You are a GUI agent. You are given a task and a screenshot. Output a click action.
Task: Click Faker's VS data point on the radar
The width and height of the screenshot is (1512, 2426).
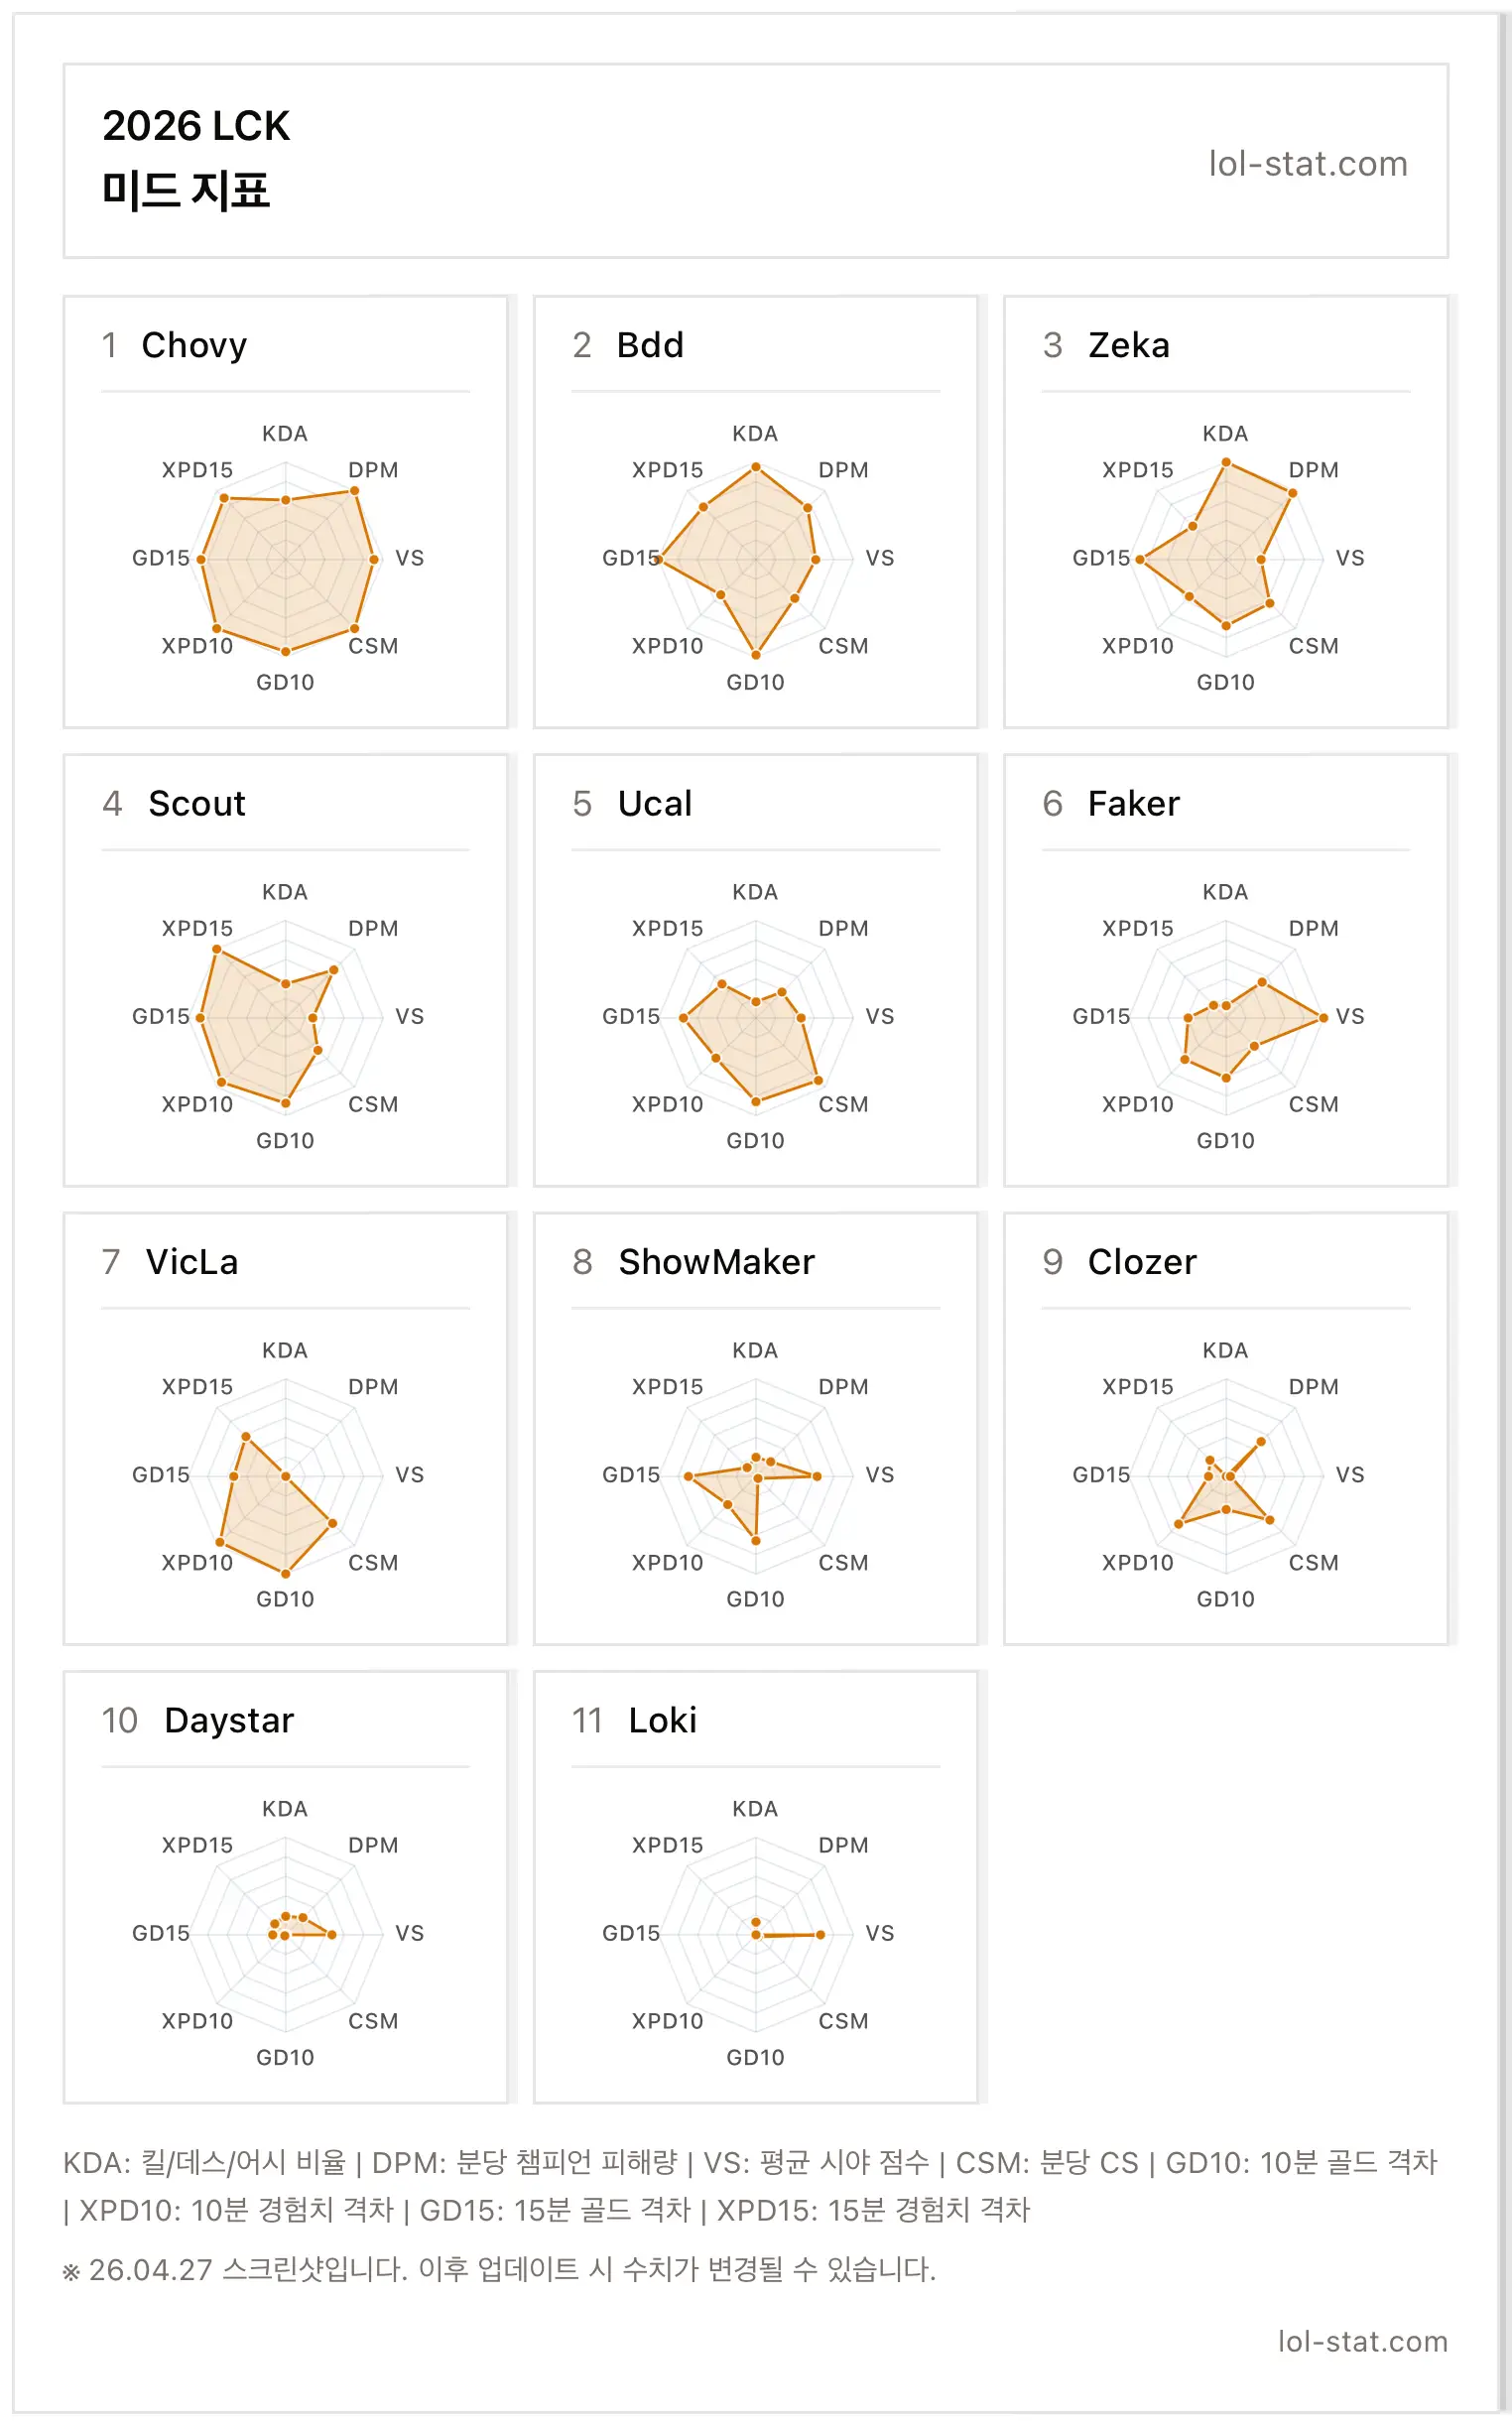pos(1323,1017)
